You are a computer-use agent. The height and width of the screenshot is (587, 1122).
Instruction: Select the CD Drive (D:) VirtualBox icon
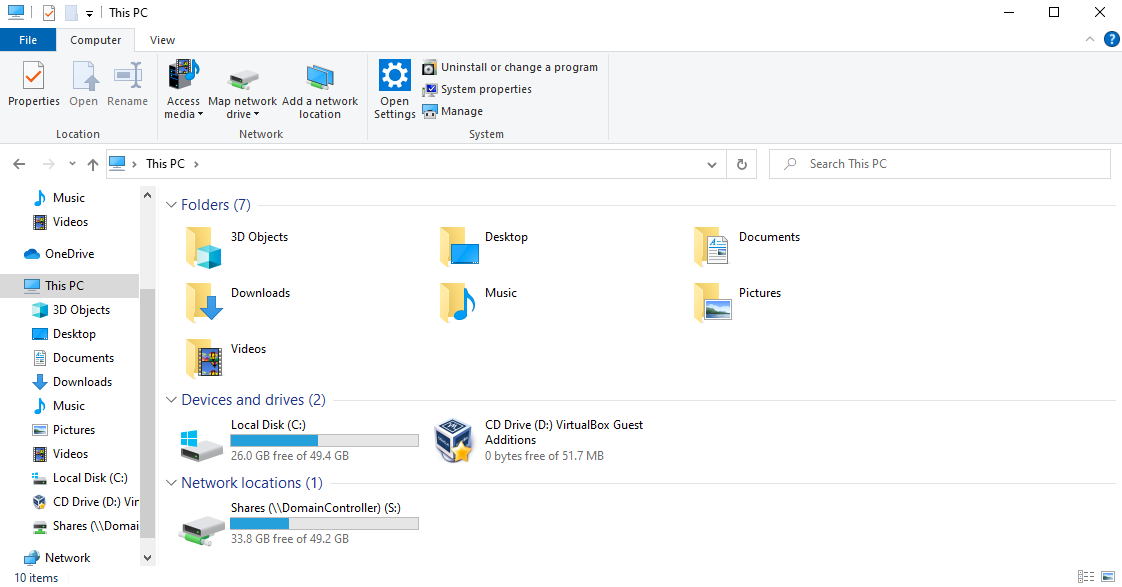point(453,440)
